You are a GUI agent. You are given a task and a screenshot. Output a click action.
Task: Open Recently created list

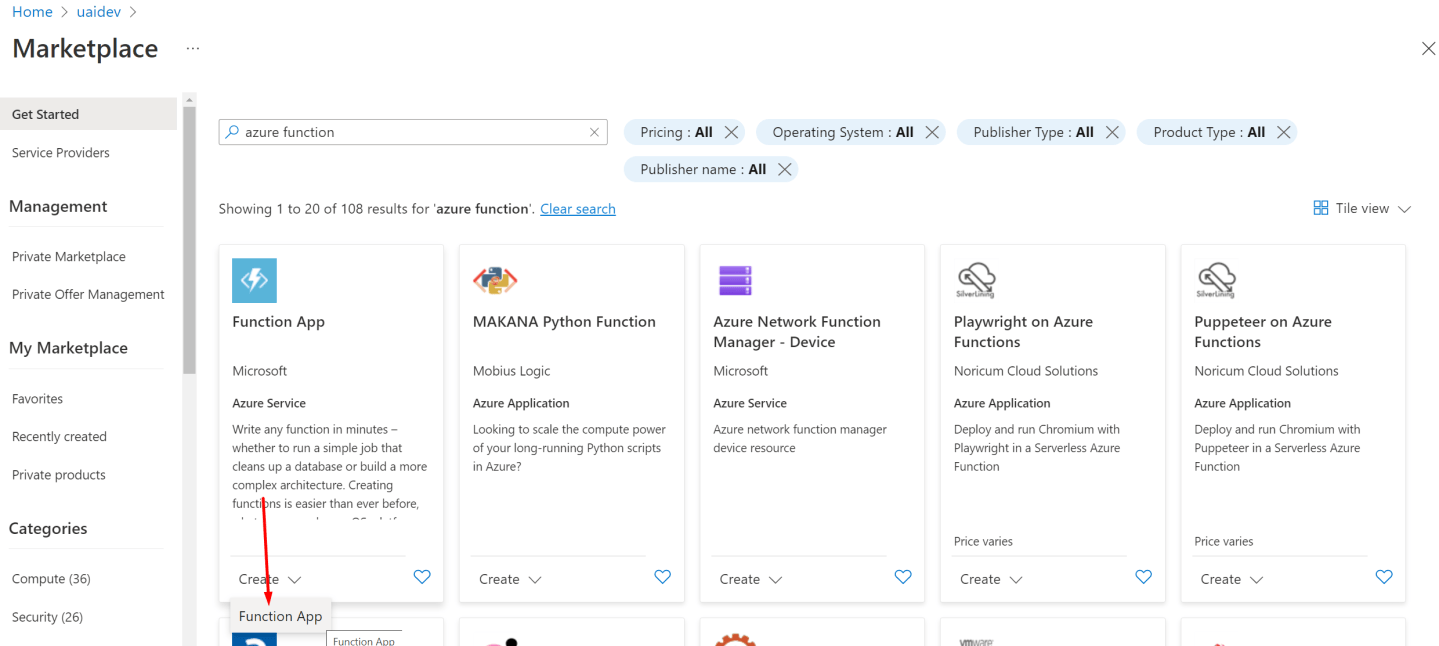[59, 437]
